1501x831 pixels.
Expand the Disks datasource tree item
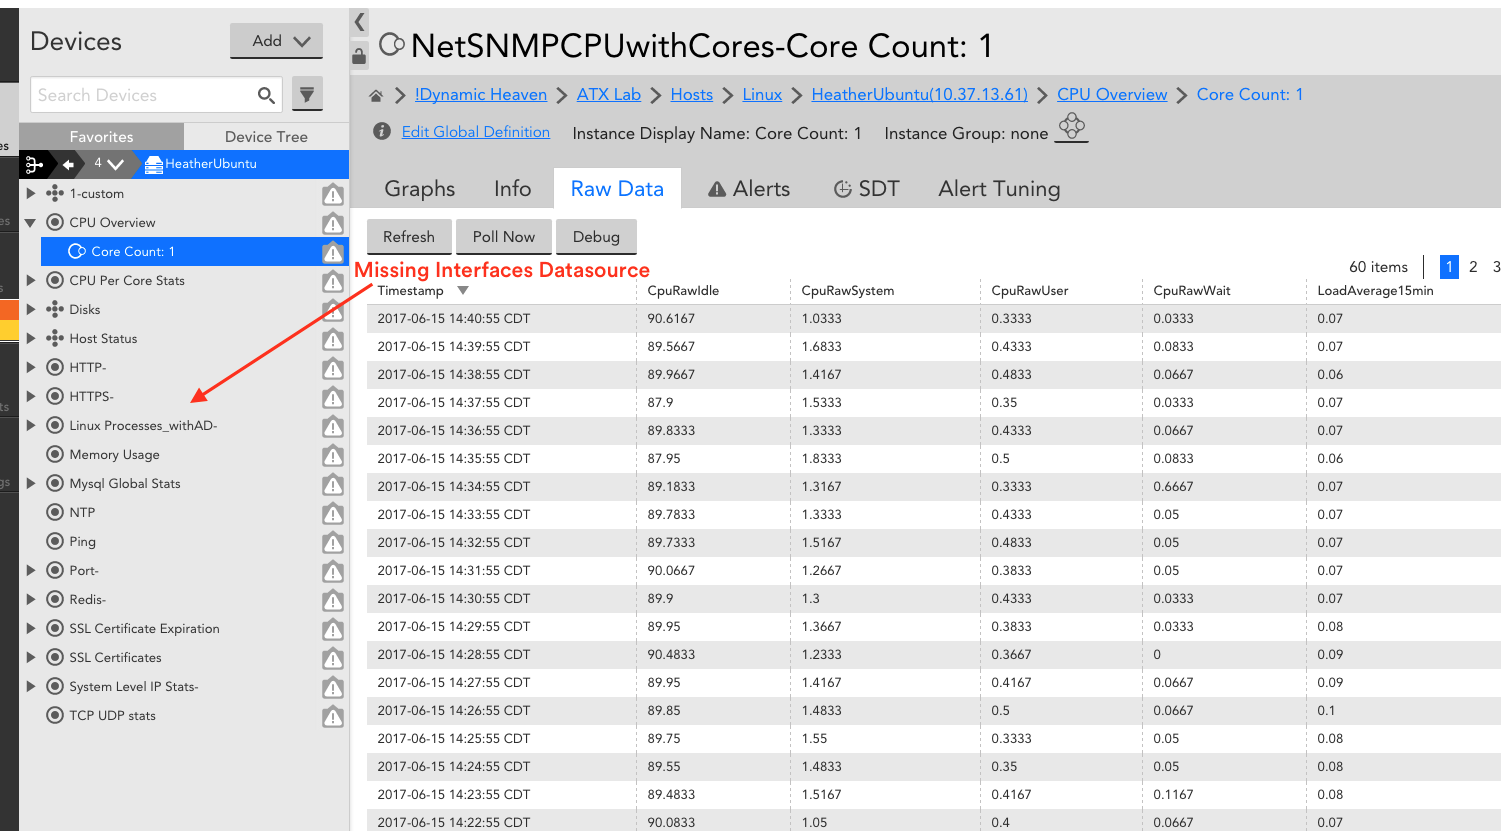tap(30, 309)
